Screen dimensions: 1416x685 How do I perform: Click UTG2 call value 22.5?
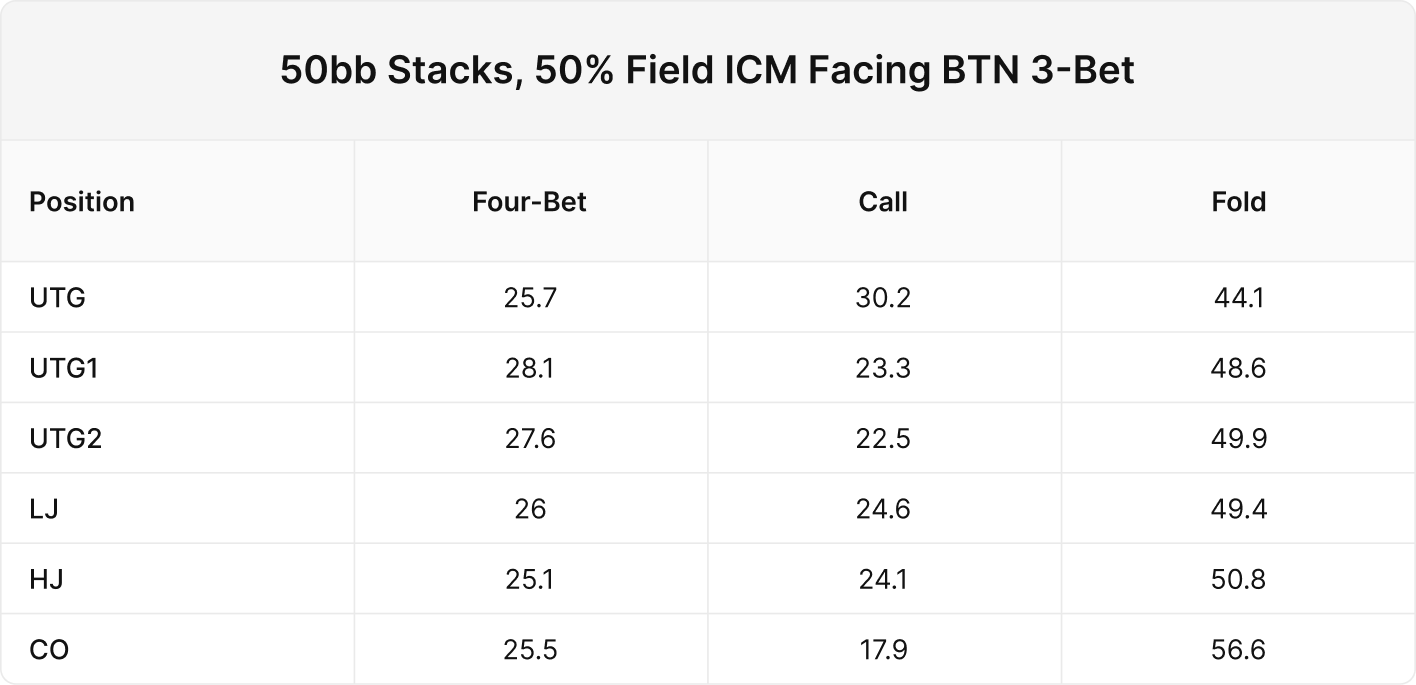[883, 439]
